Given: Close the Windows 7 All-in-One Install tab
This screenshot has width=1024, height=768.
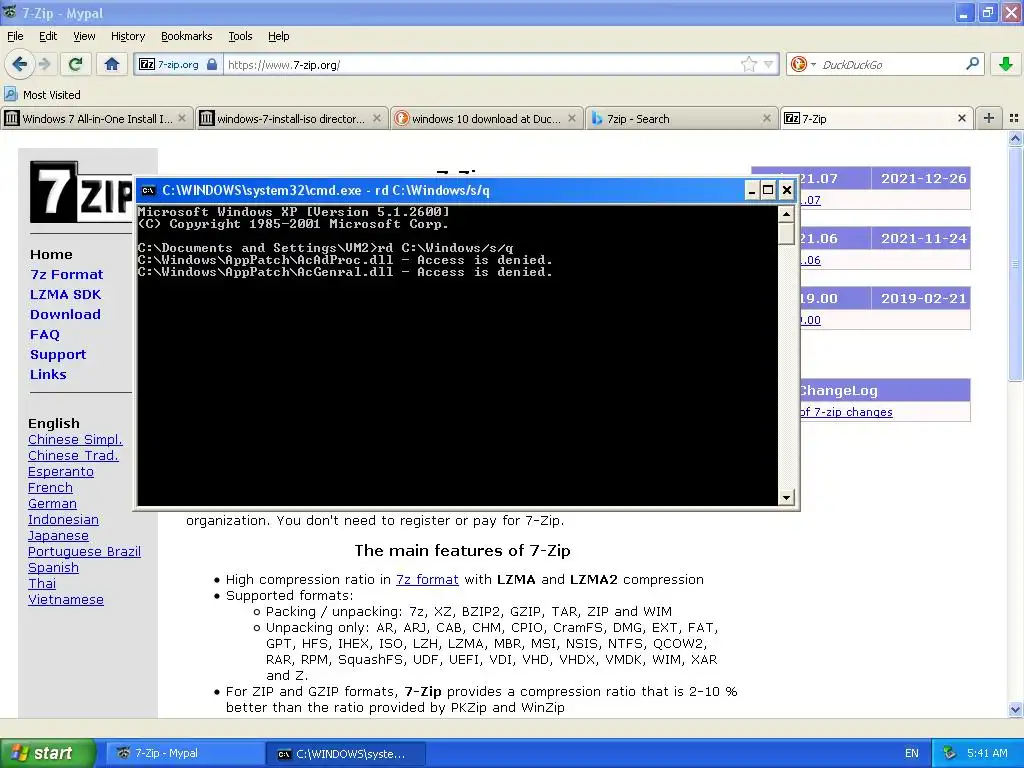Looking at the screenshot, I should pyautogui.click(x=182, y=118).
